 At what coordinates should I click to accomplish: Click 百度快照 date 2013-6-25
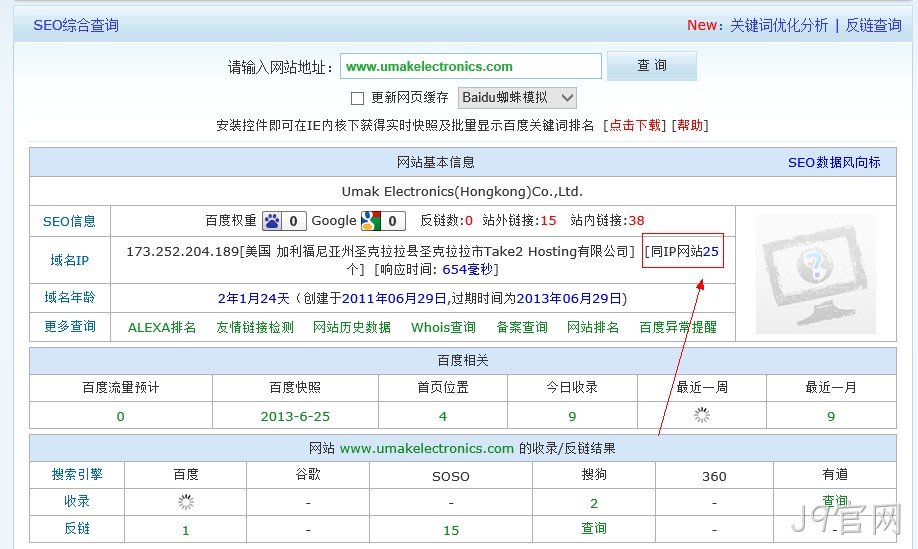295,416
